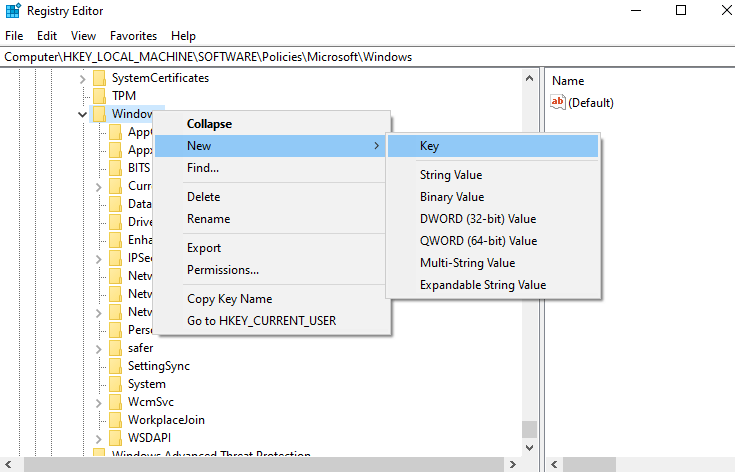
Task: Collapse the Windows key with its chevron
Action: point(82,114)
